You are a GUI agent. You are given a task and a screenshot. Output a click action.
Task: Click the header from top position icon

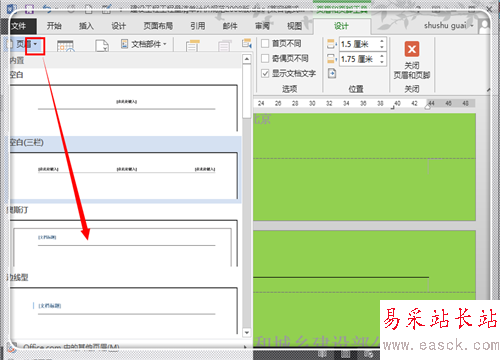pyautogui.click(x=331, y=44)
